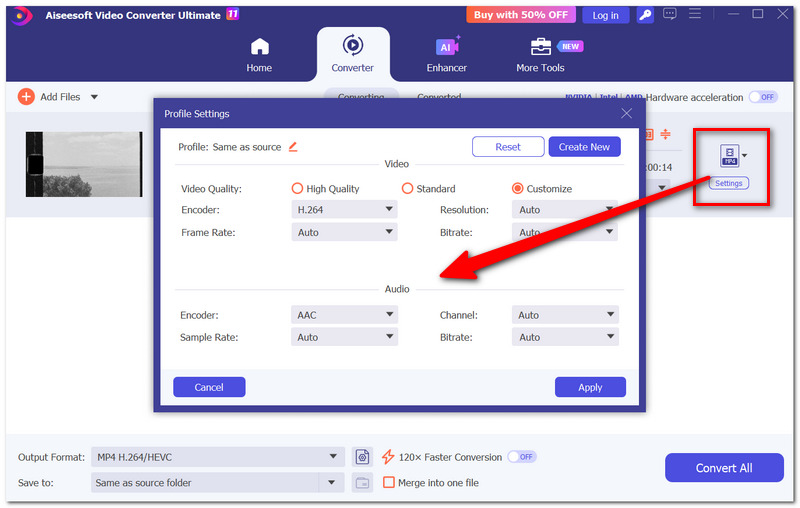This screenshot has width=800, height=508.
Task: Click the Aiseesoft app logo icon
Action: click(20, 15)
